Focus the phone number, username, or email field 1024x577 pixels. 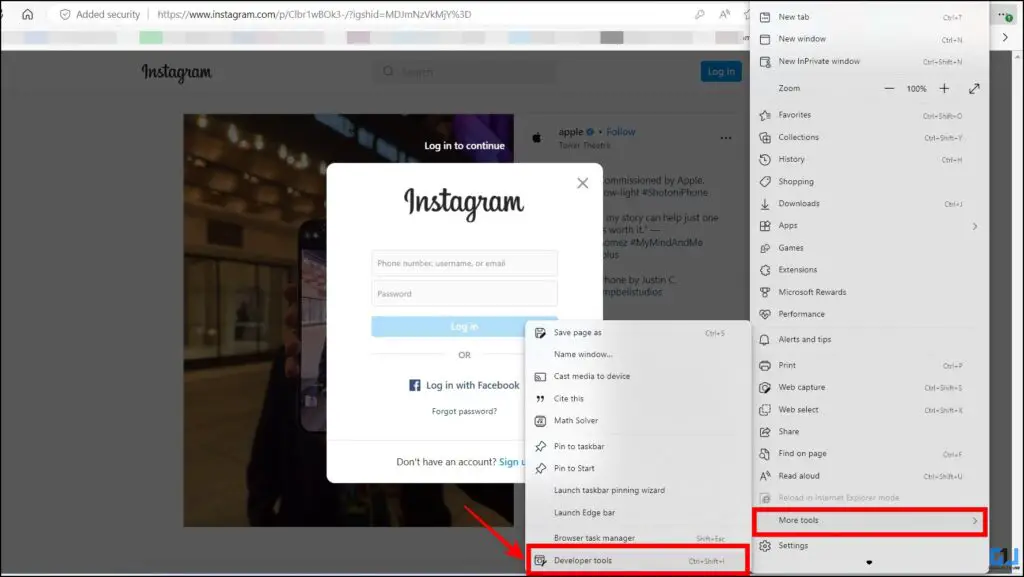pyautogui.click(x=464, y=264)
